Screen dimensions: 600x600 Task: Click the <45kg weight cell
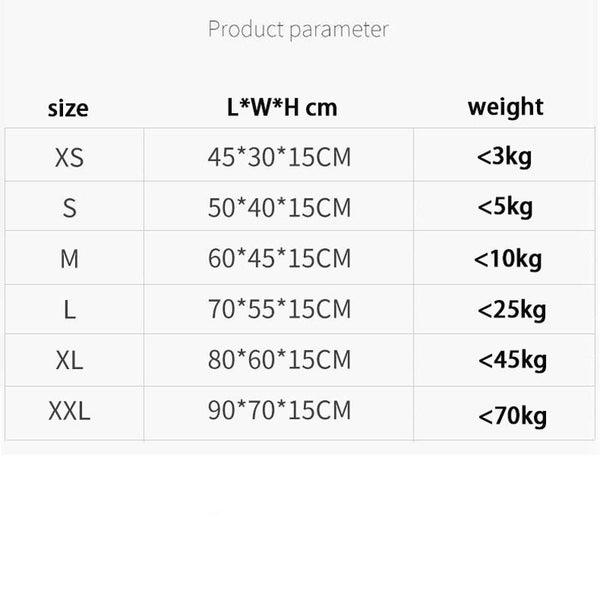pos(512,360)
